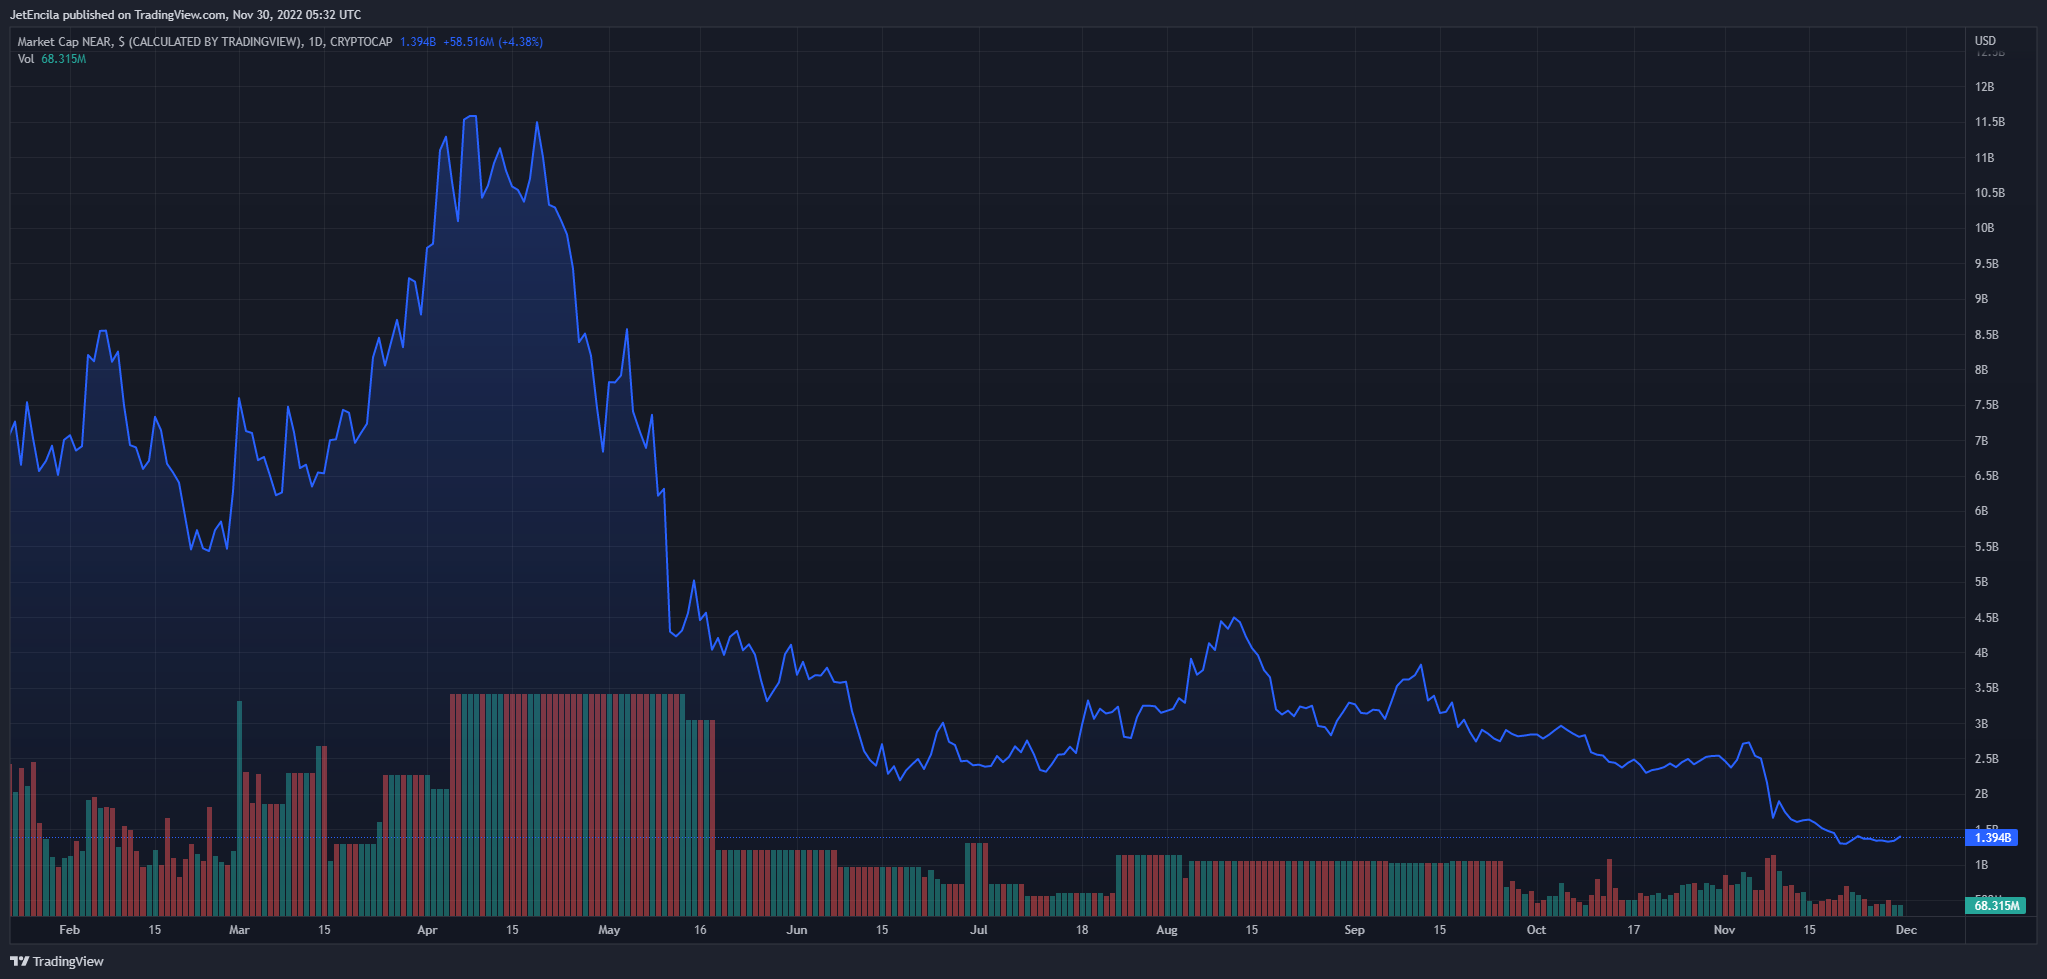
Task: Click the 7.5B price axis label
Action: pyautogui.click(x=1986, y=405)
